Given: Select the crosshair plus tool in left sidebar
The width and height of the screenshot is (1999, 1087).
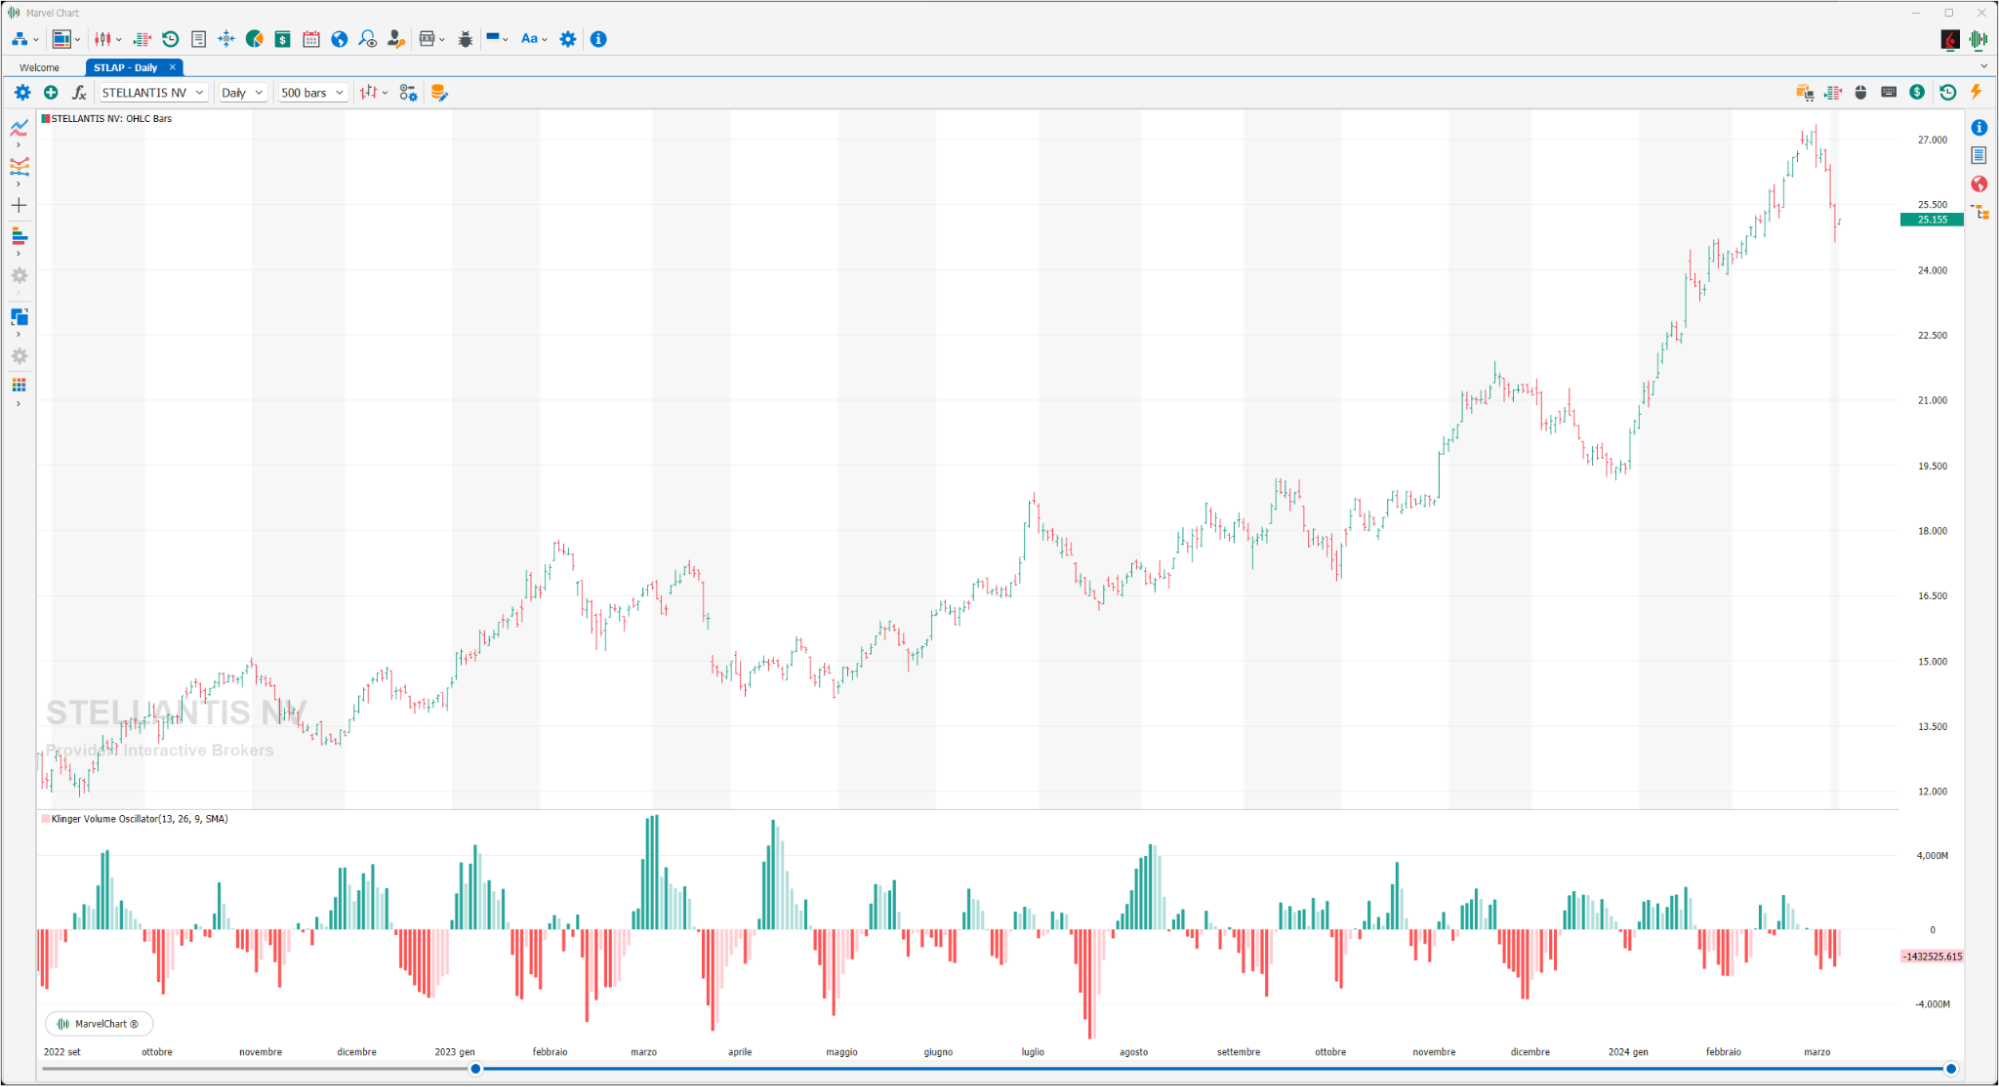Looking at the screenshot, I should coord(19,205).
